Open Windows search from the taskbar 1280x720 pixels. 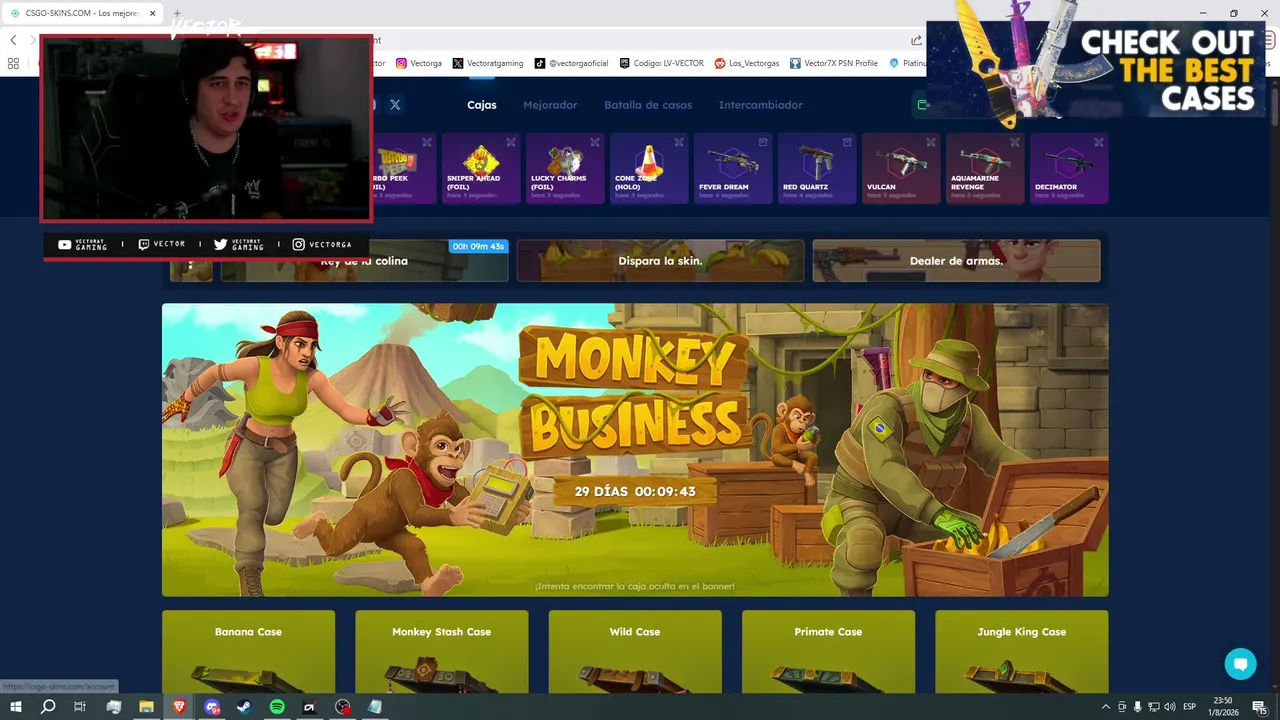click(x=48, y=707)
